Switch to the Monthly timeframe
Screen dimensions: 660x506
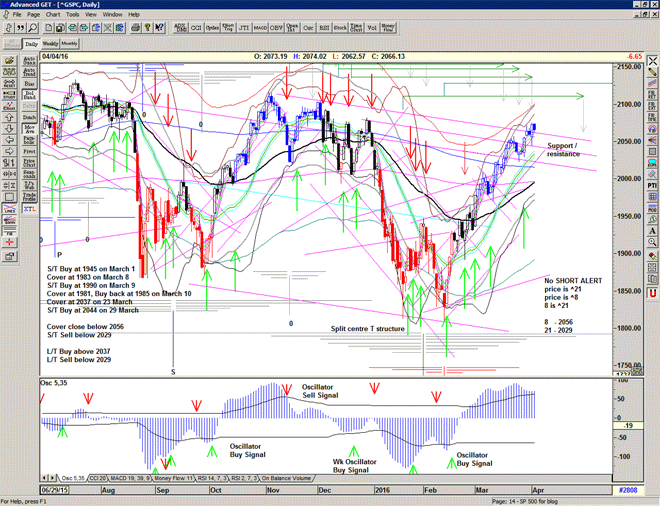70,45
